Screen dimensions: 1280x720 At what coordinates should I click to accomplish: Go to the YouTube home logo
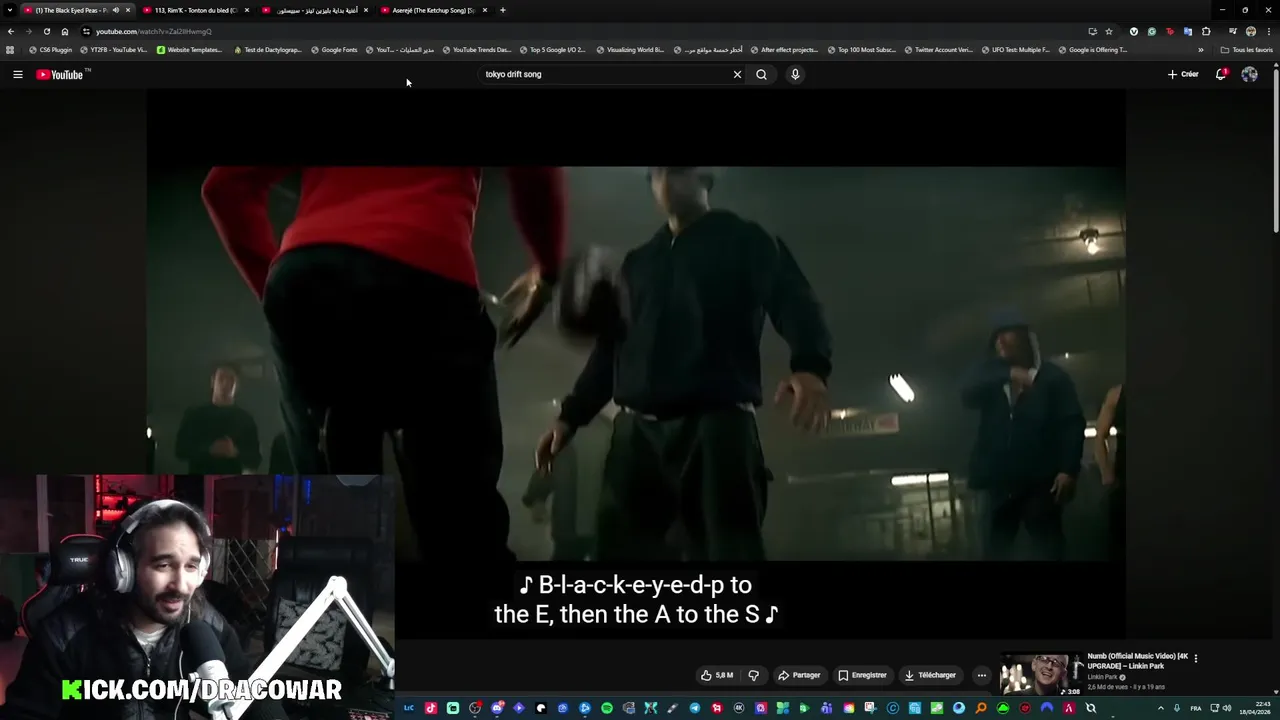(63, 74)
